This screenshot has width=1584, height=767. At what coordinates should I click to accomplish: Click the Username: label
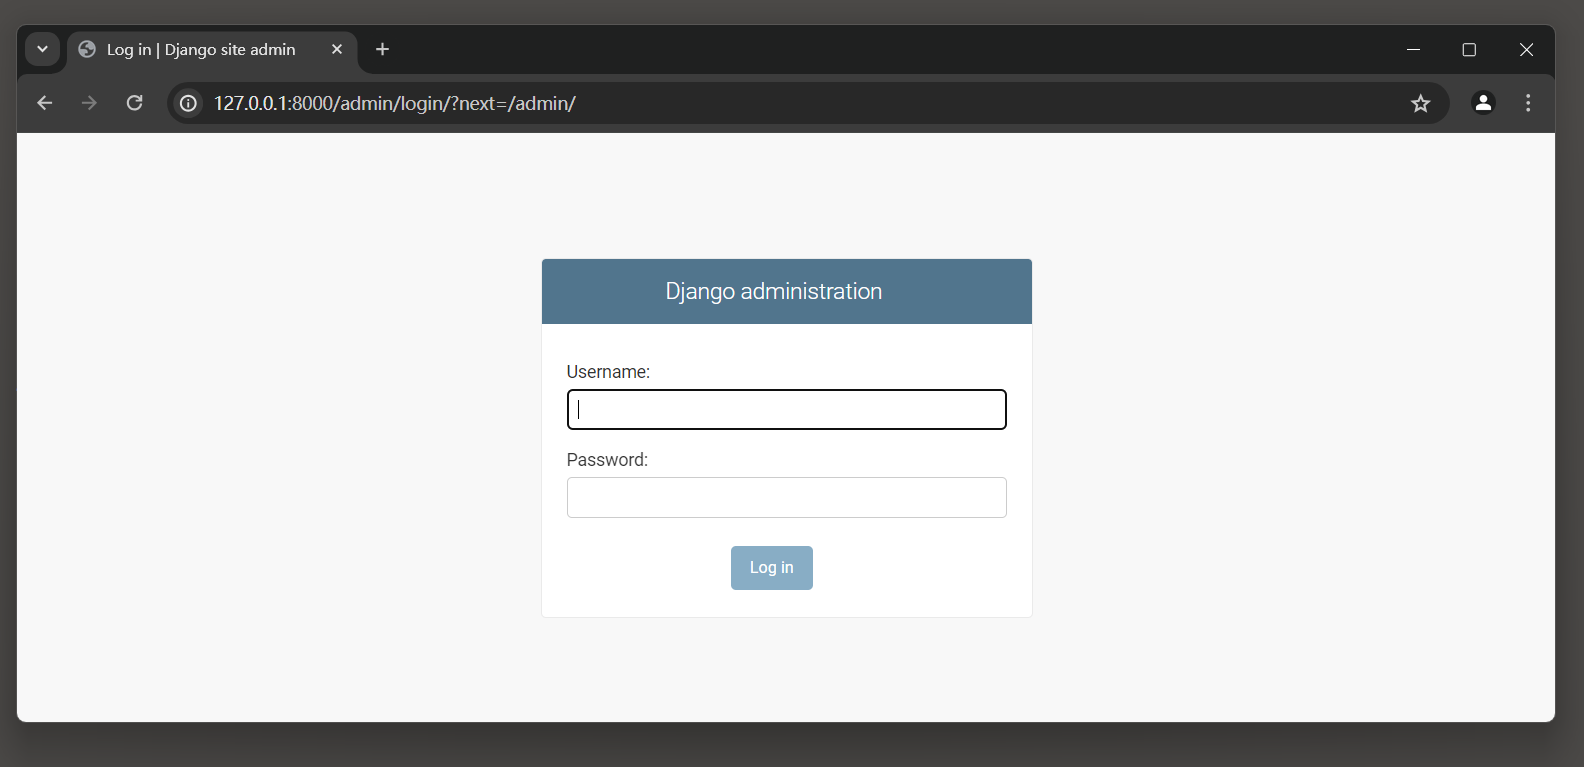(608, 372)
